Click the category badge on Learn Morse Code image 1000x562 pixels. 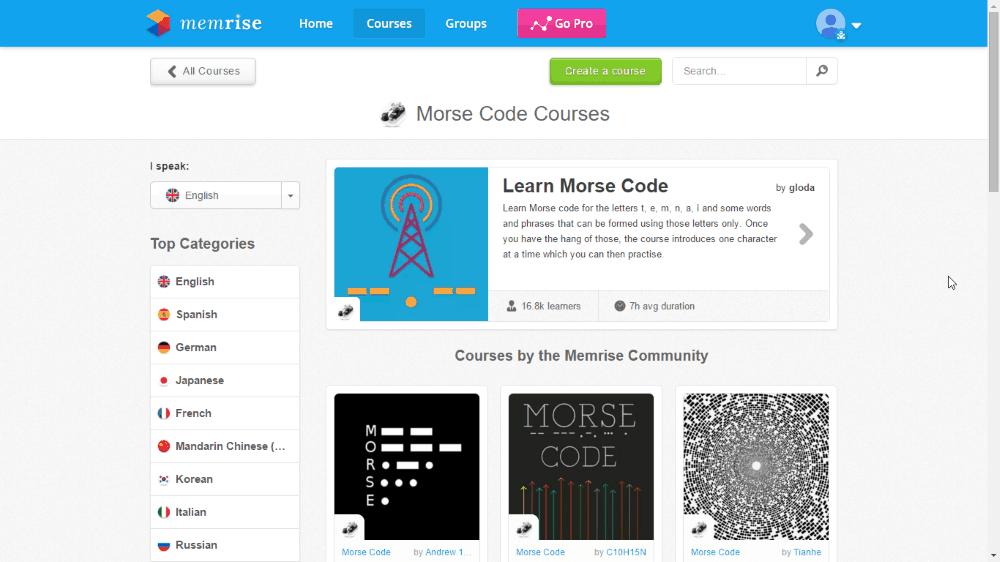point(346,311)
